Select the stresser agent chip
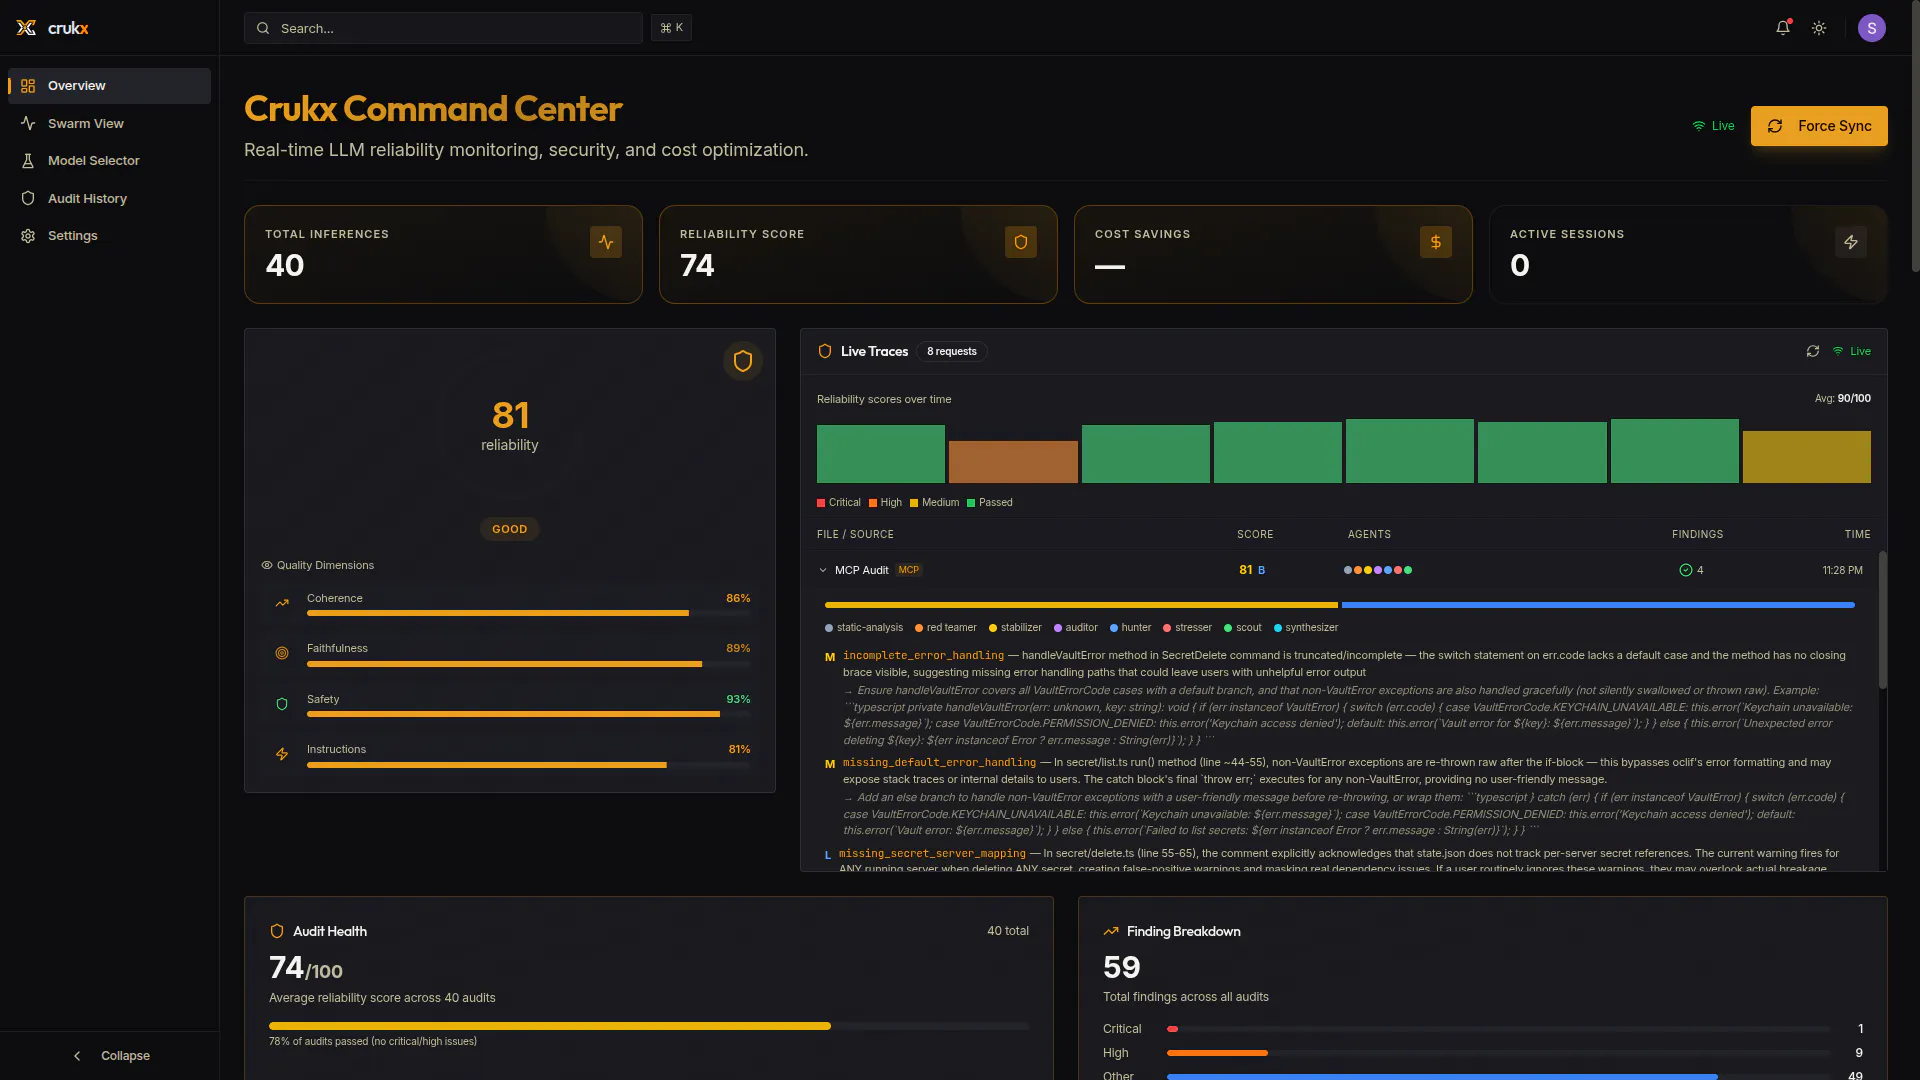 tap(1188, 628)
